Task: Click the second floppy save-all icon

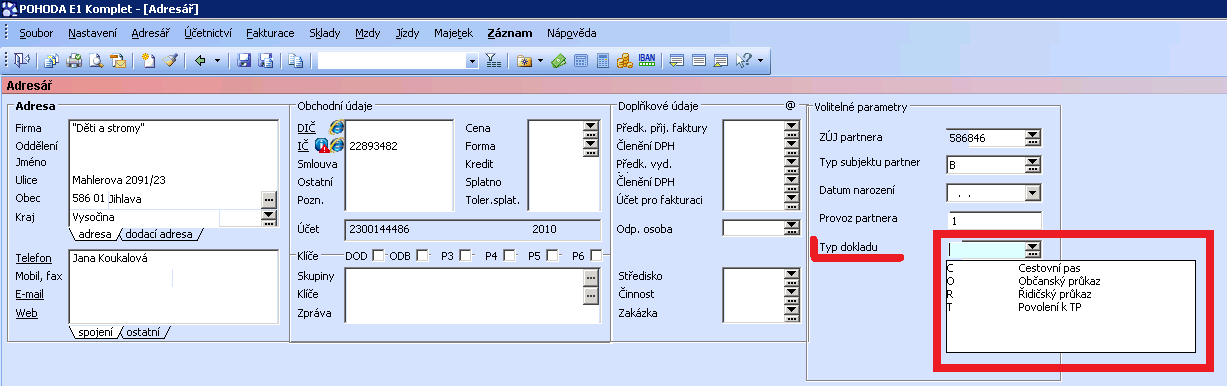Action: [x=265, y=61]
